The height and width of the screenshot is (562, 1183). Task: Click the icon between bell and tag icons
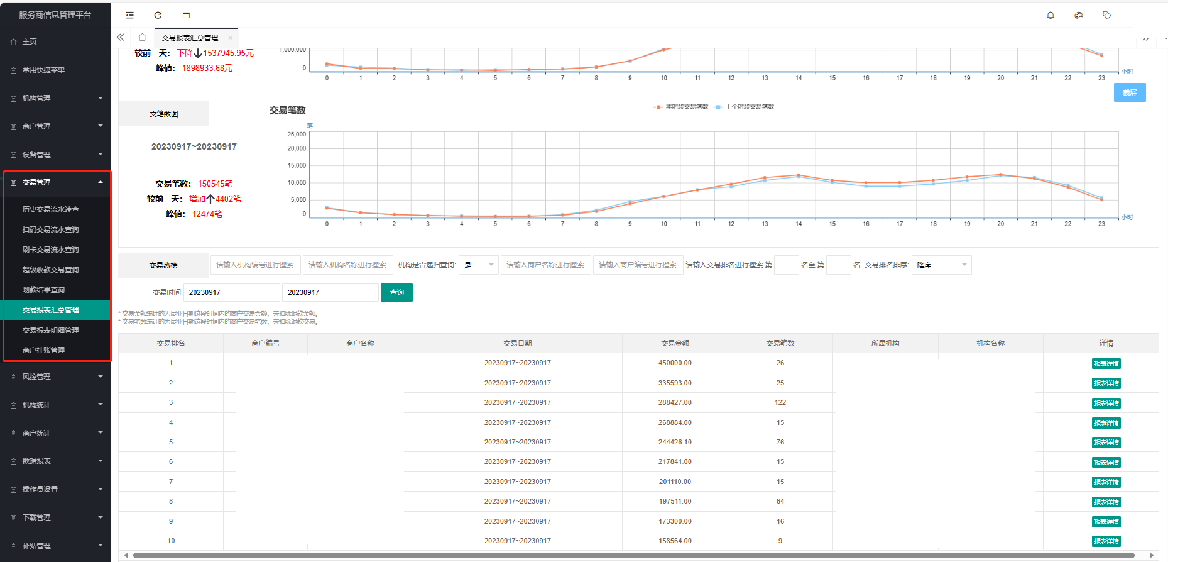(x=1078, y=16)
